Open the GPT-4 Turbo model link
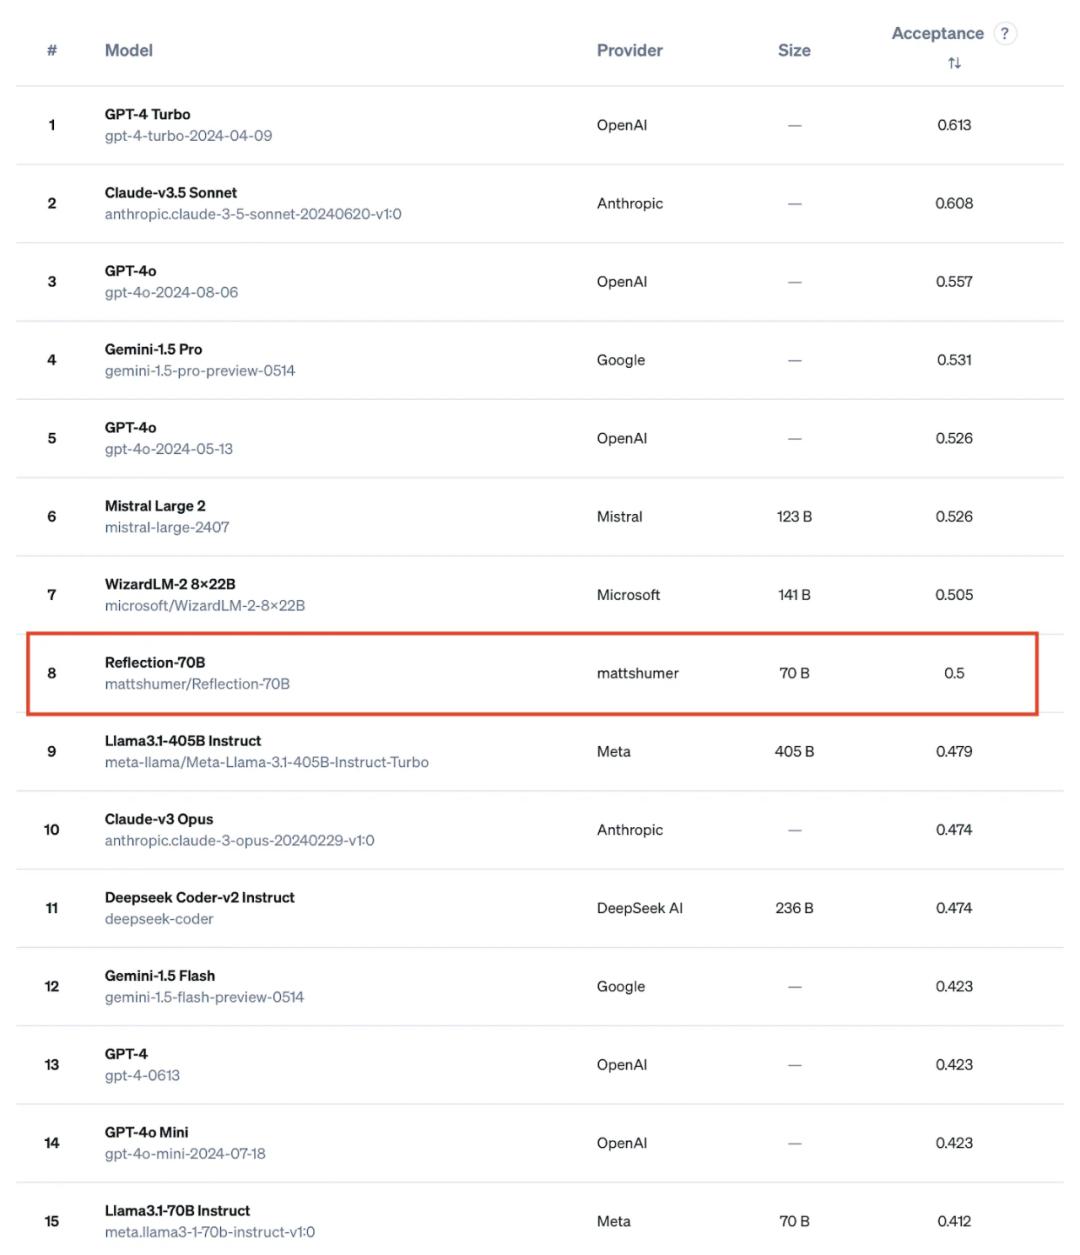 click(147, 114)
